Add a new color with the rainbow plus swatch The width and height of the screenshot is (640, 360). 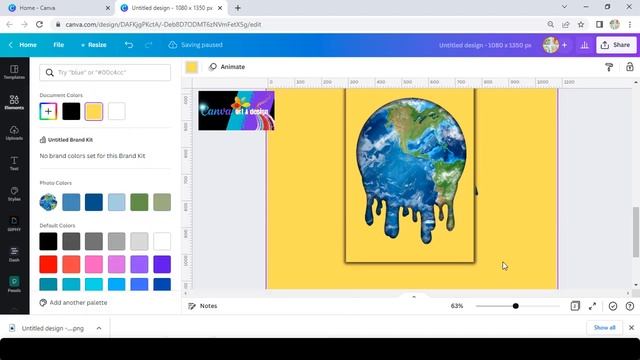pyautogui.click(x=48, y=111)
